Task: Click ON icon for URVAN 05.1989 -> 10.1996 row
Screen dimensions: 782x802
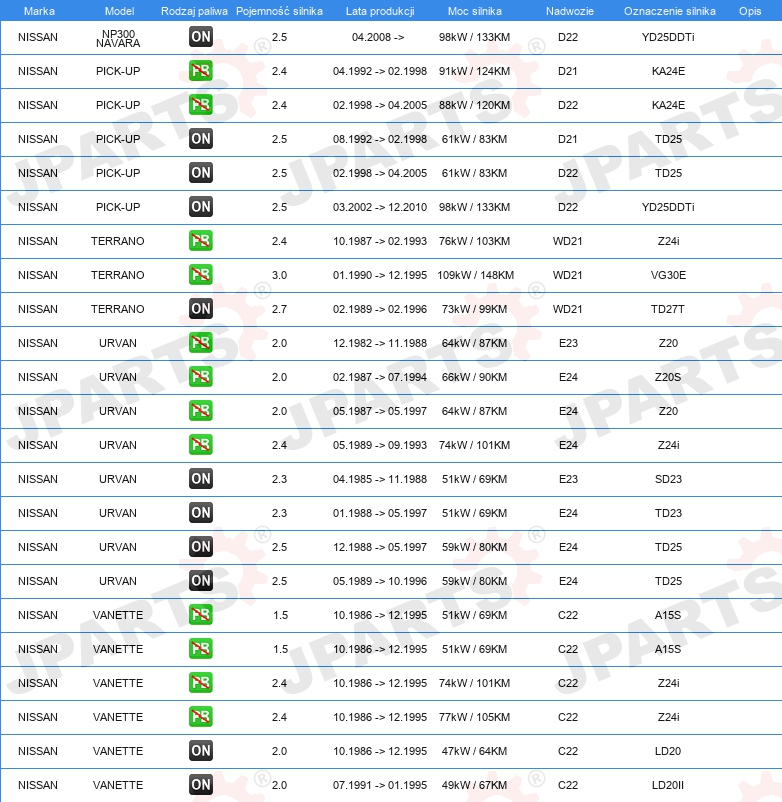Action: click(200, 581)
